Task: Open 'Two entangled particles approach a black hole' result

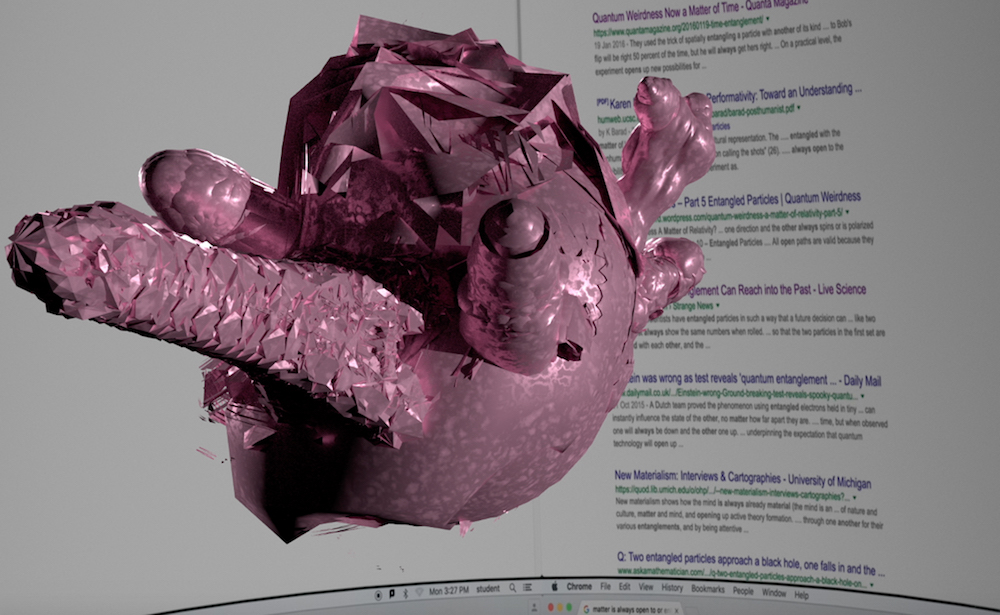Action: 751,563
